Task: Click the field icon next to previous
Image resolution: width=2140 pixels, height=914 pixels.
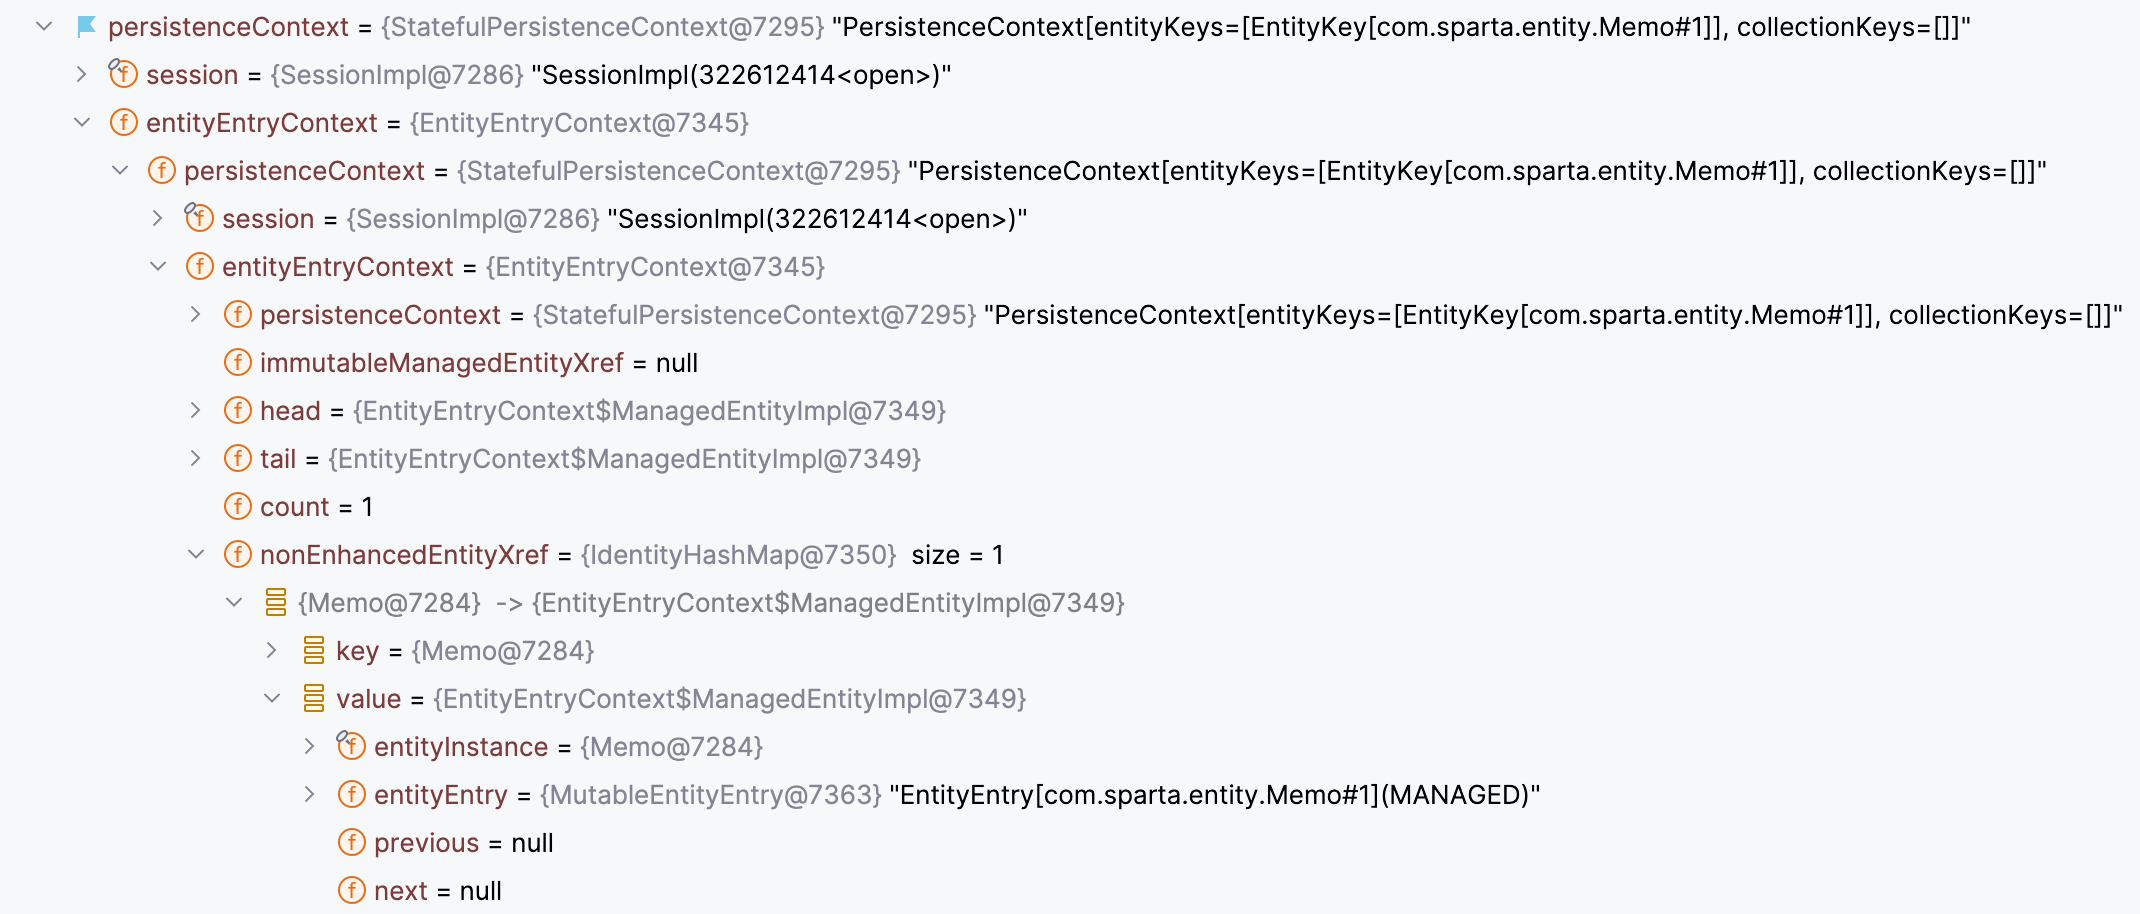Action: (352, 842)
